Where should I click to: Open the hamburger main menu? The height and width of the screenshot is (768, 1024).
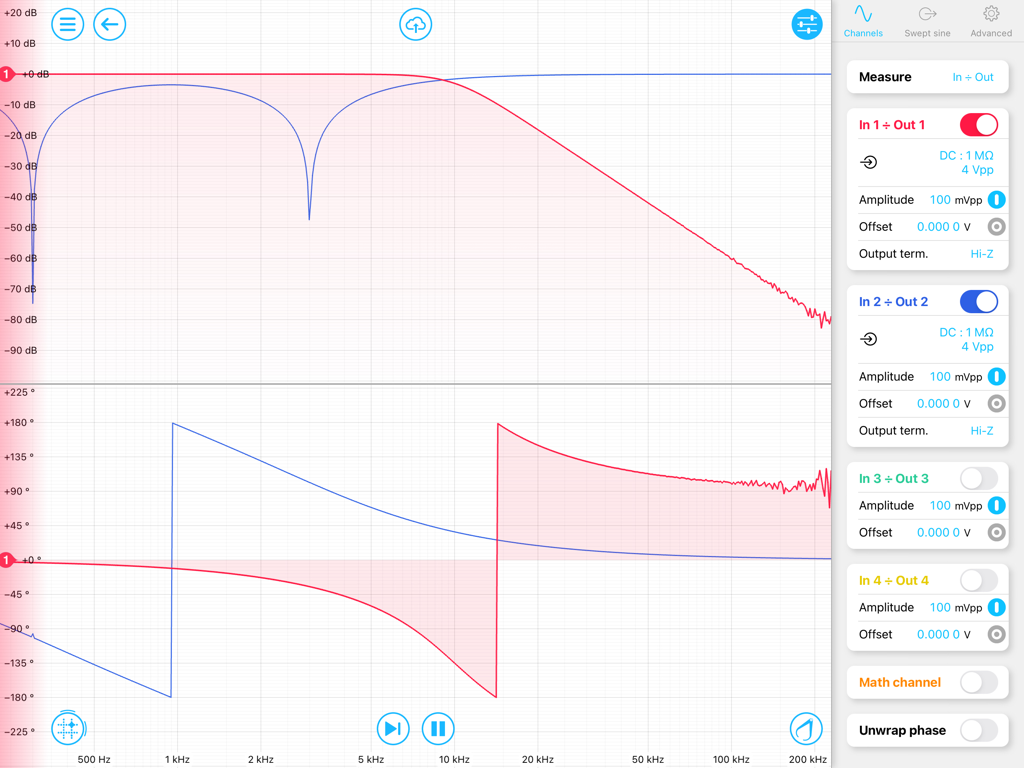click(x=67, y=24)
